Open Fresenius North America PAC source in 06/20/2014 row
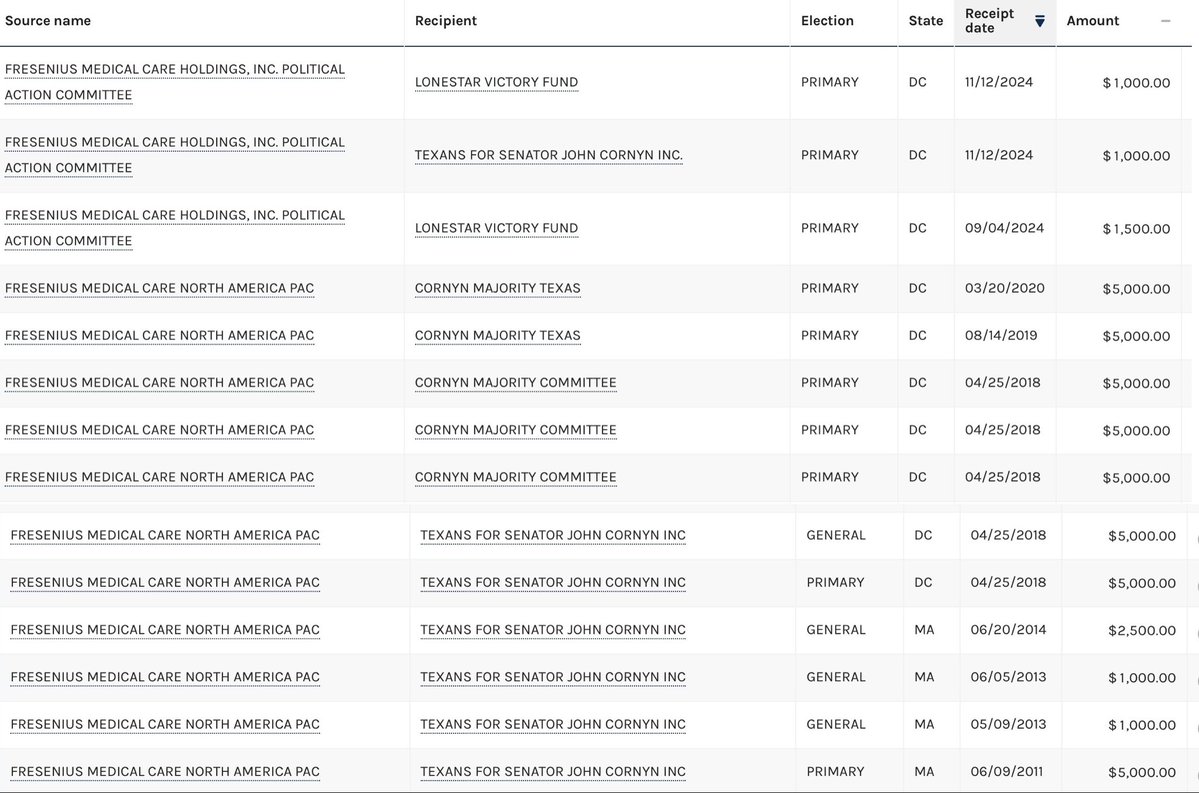Image resolution: width=1199 pixels, height=793 pixels. coord(164,630)
